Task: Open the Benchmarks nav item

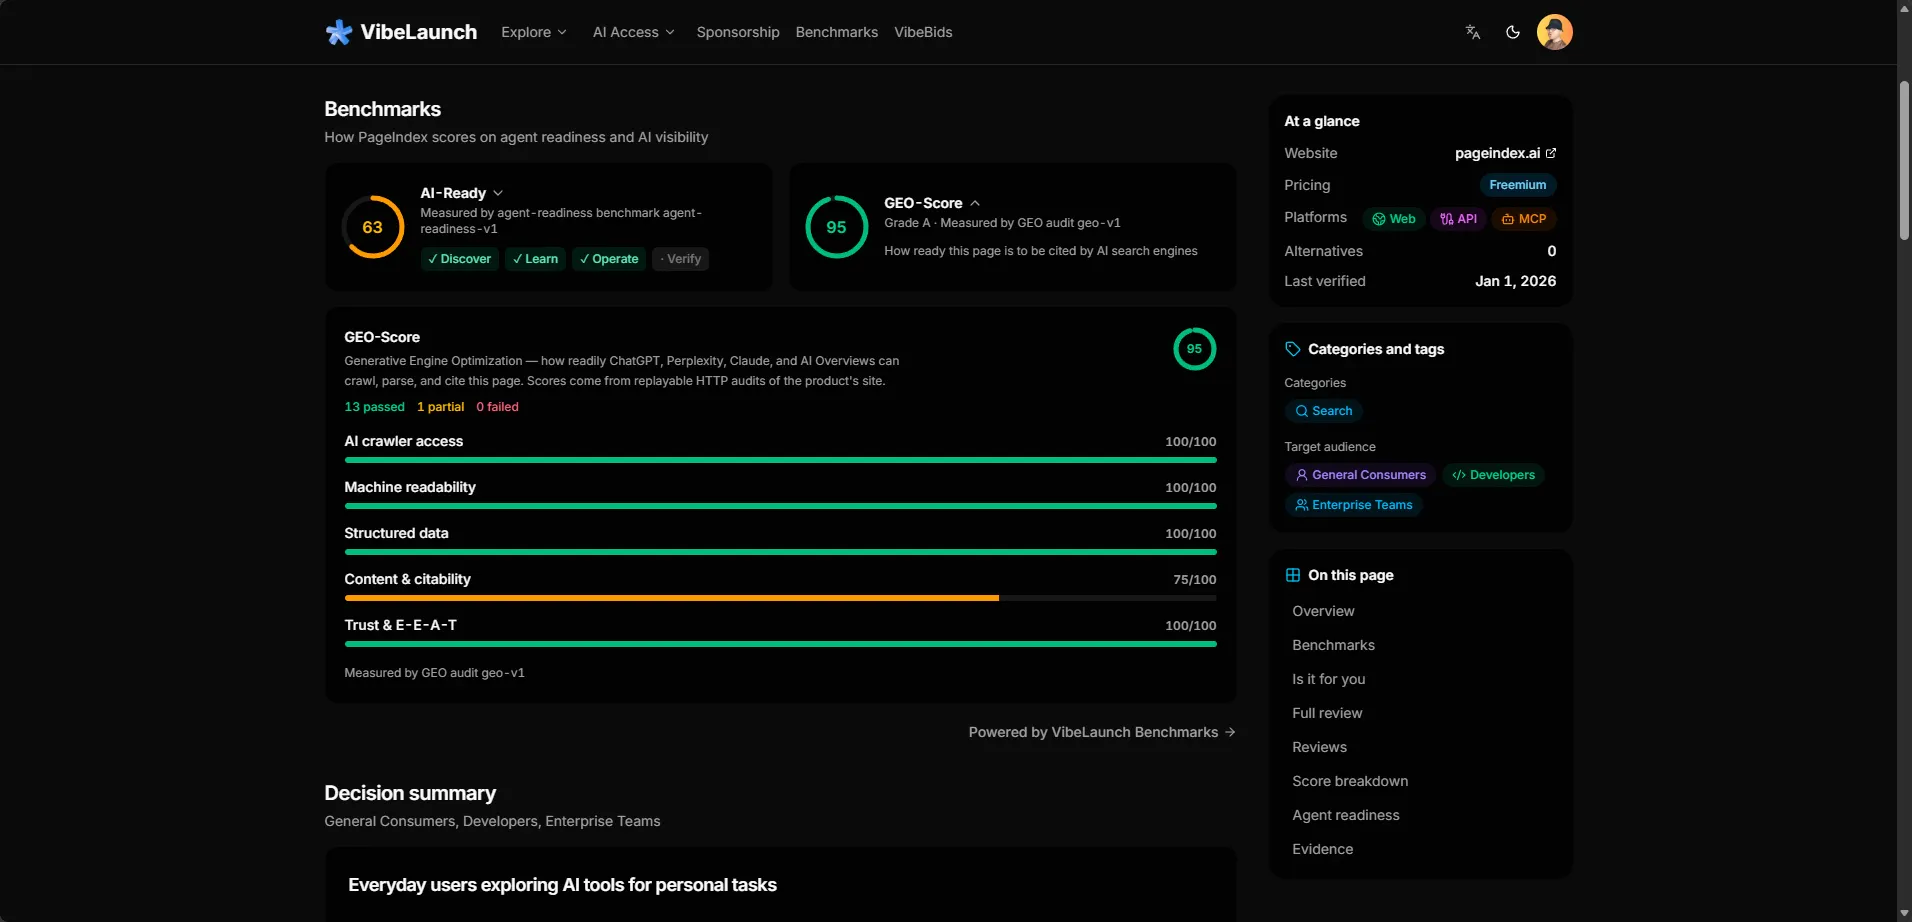Action: (x=837, y=32)
